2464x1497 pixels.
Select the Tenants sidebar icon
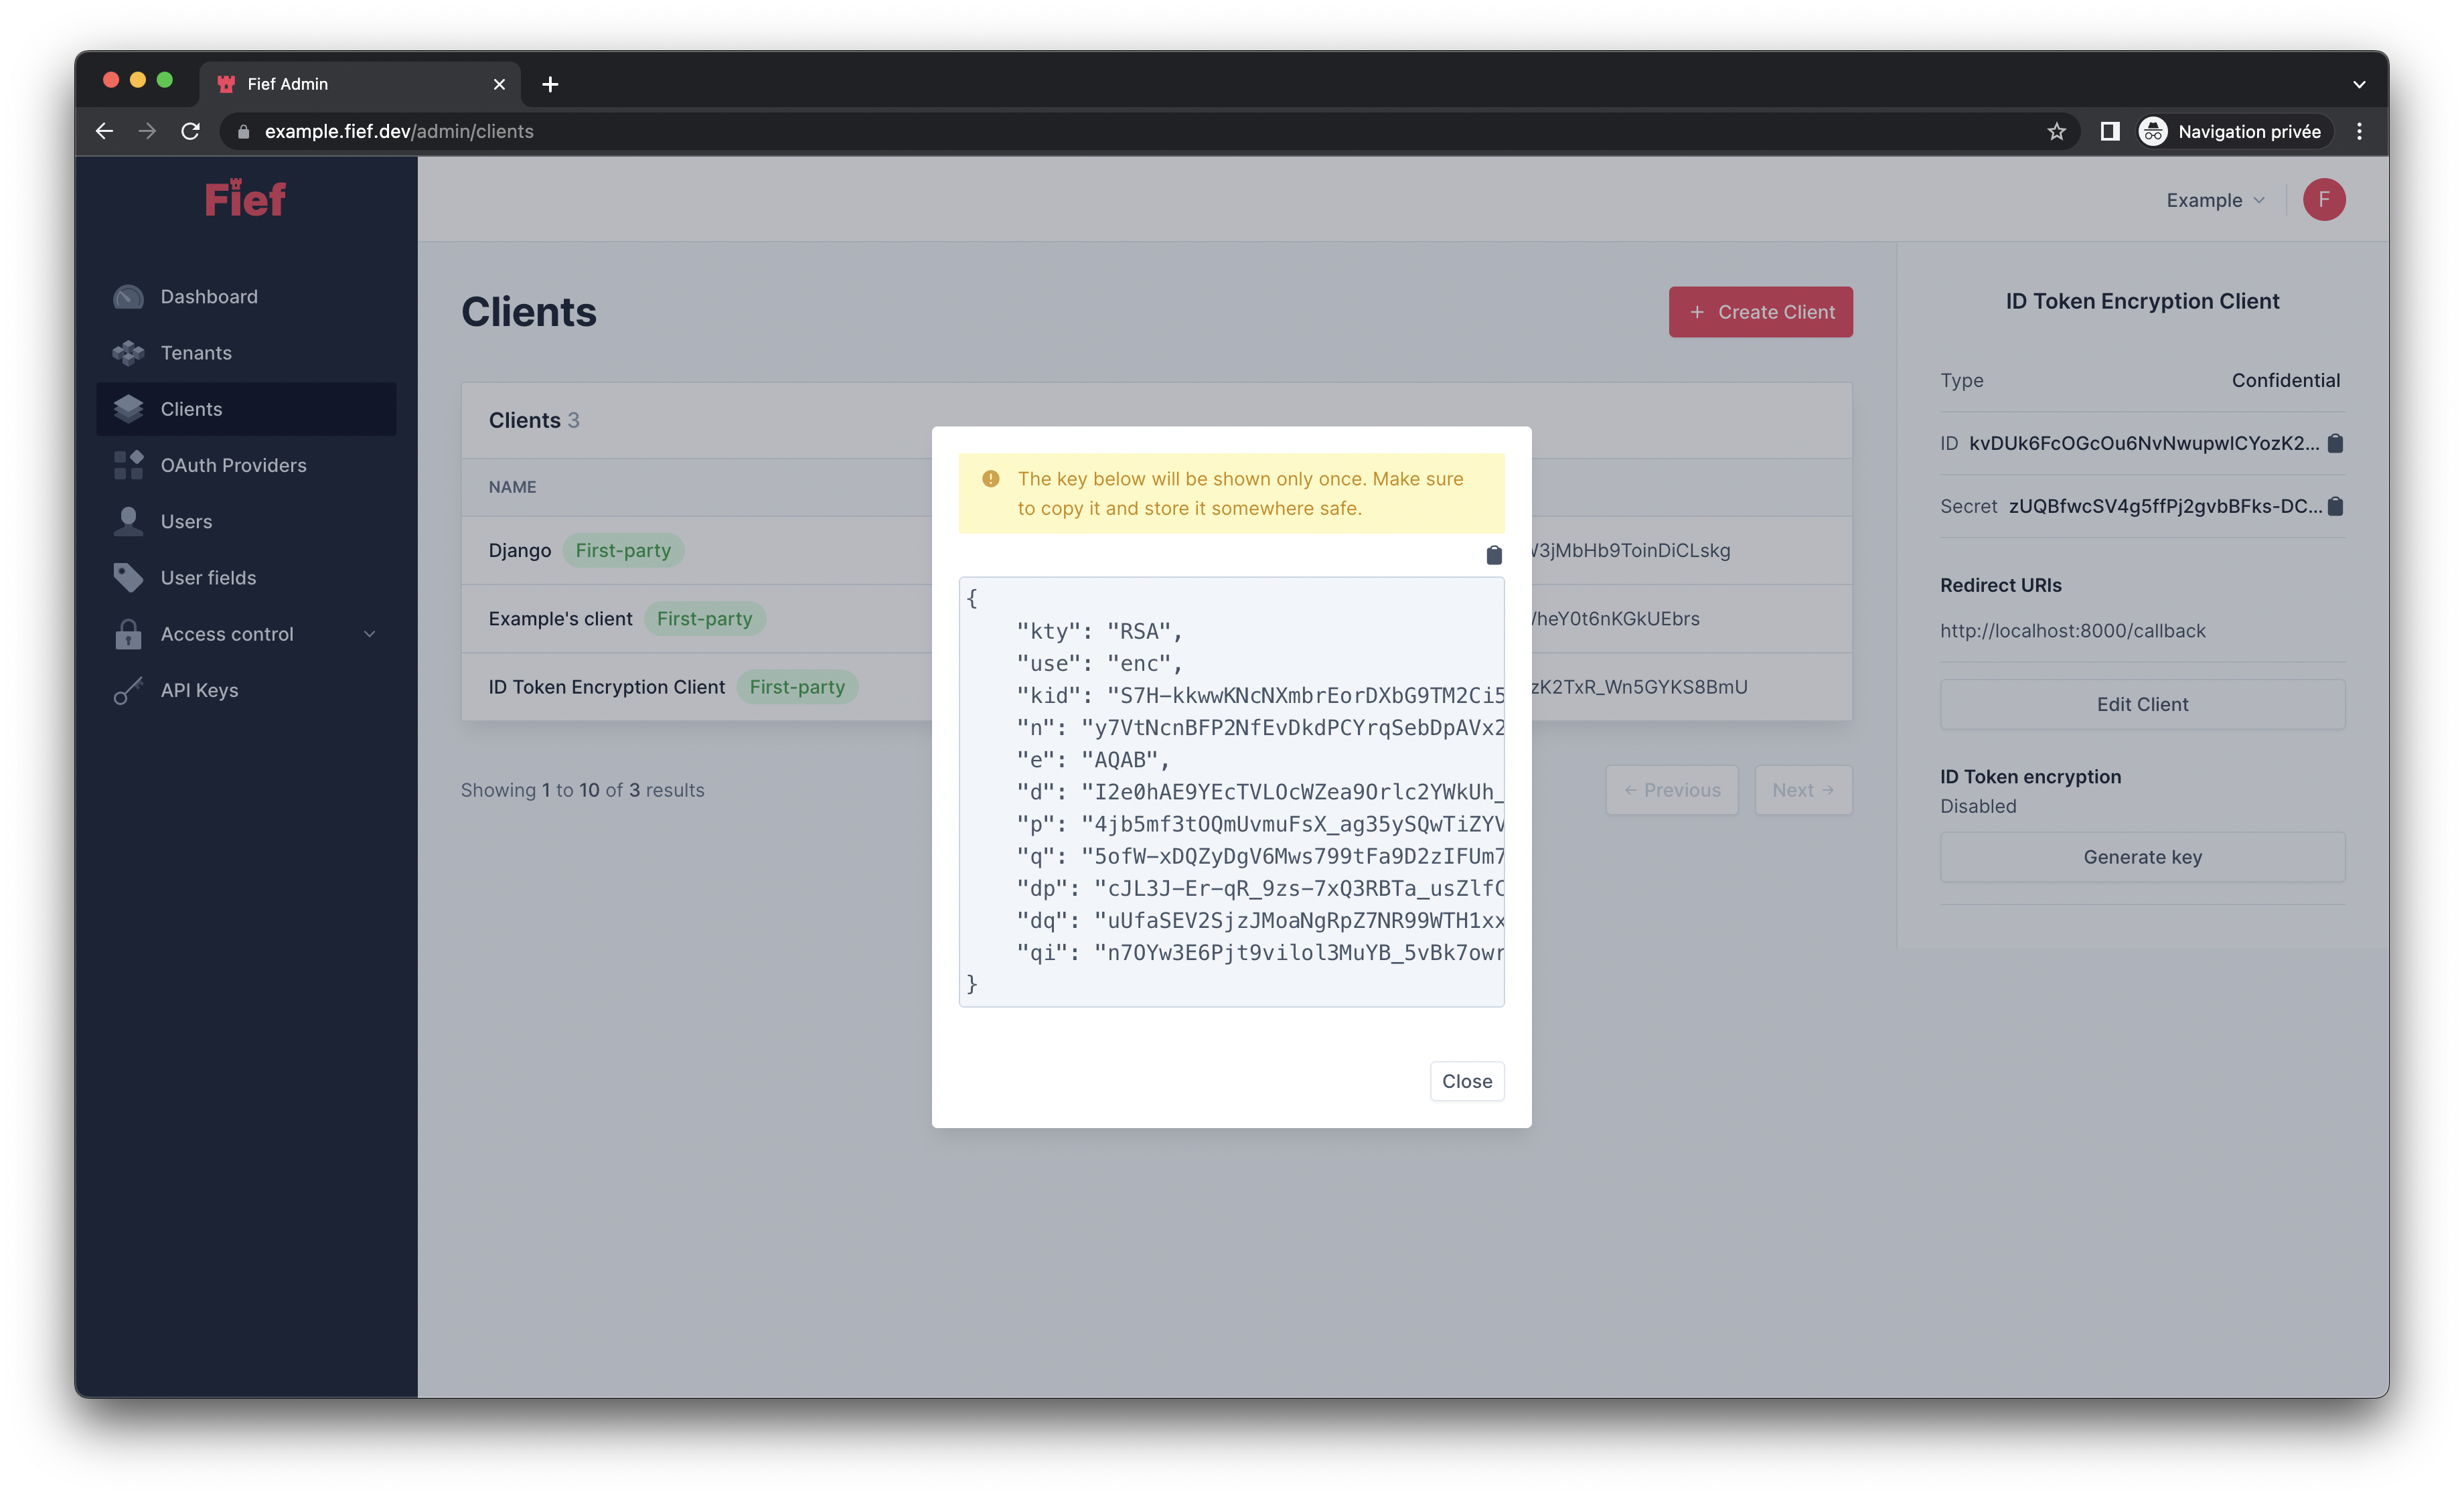[128, 352]
